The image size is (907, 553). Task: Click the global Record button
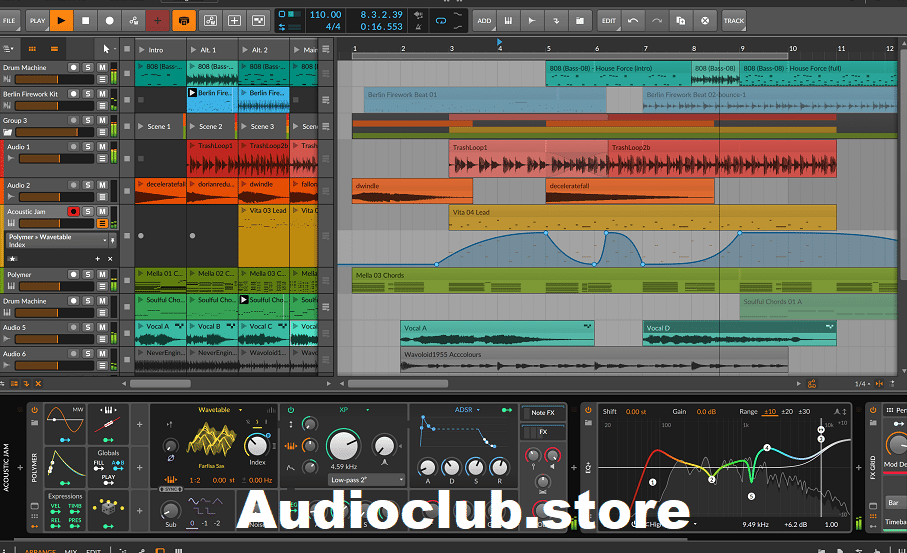109,20
